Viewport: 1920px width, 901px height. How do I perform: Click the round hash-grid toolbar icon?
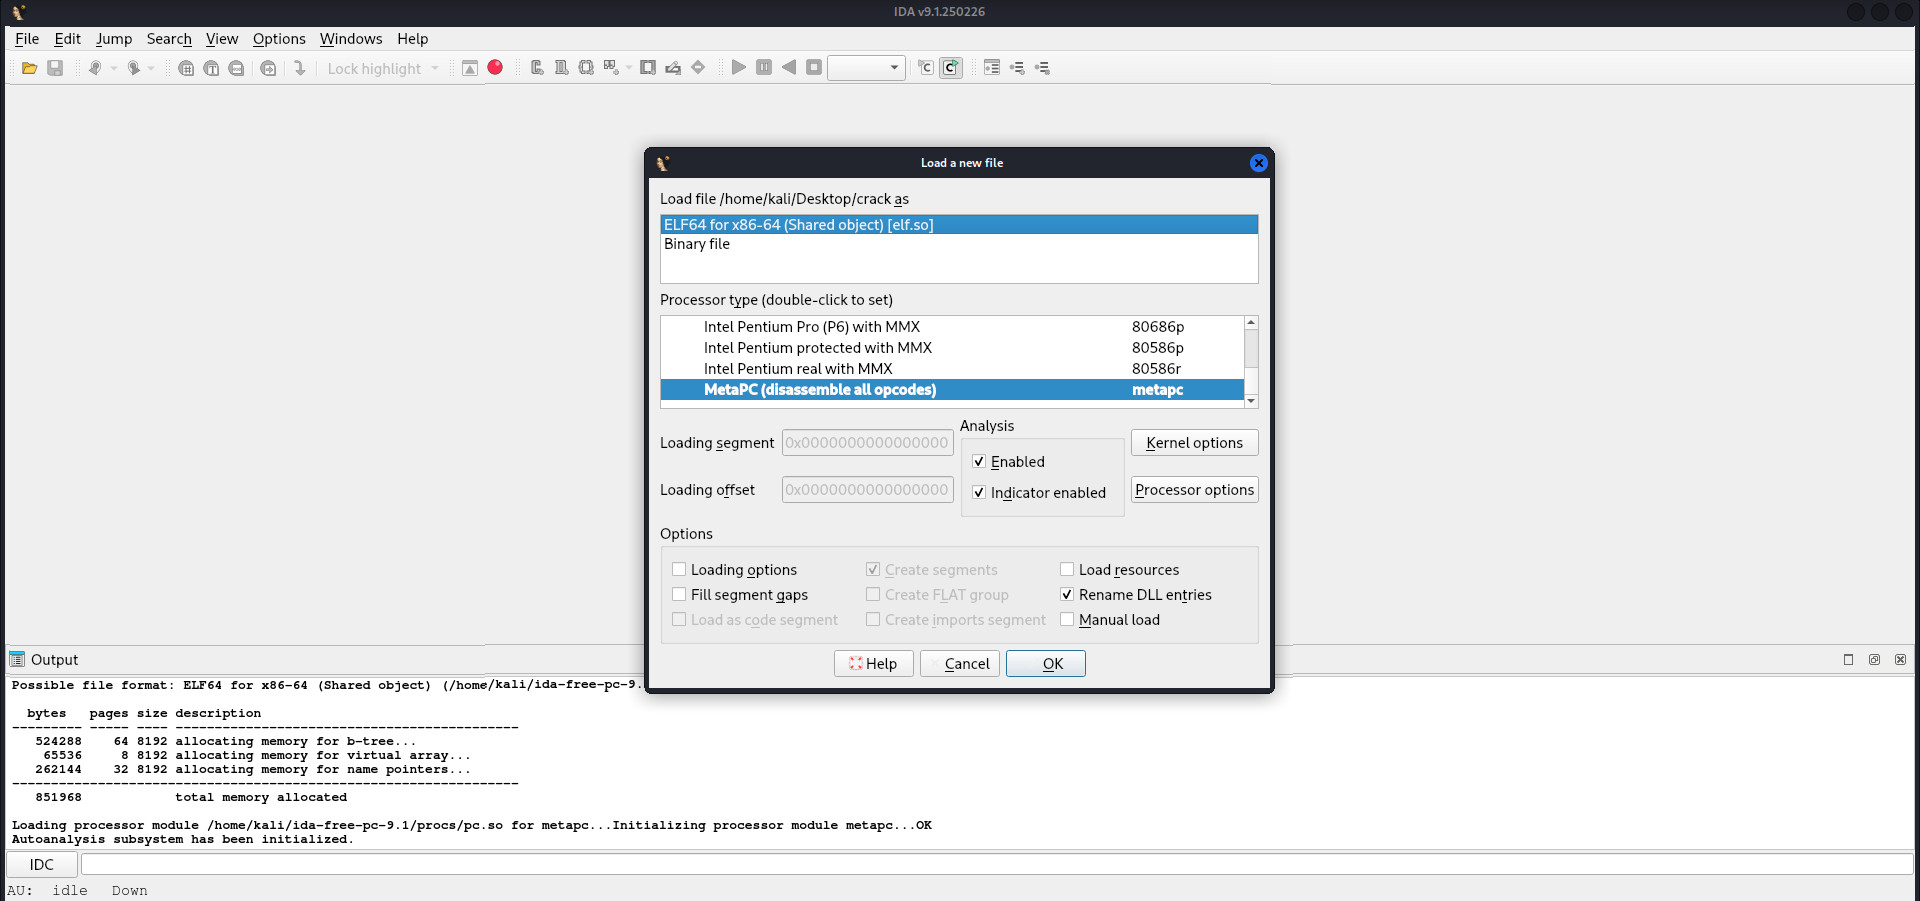[x=186, y=68]
